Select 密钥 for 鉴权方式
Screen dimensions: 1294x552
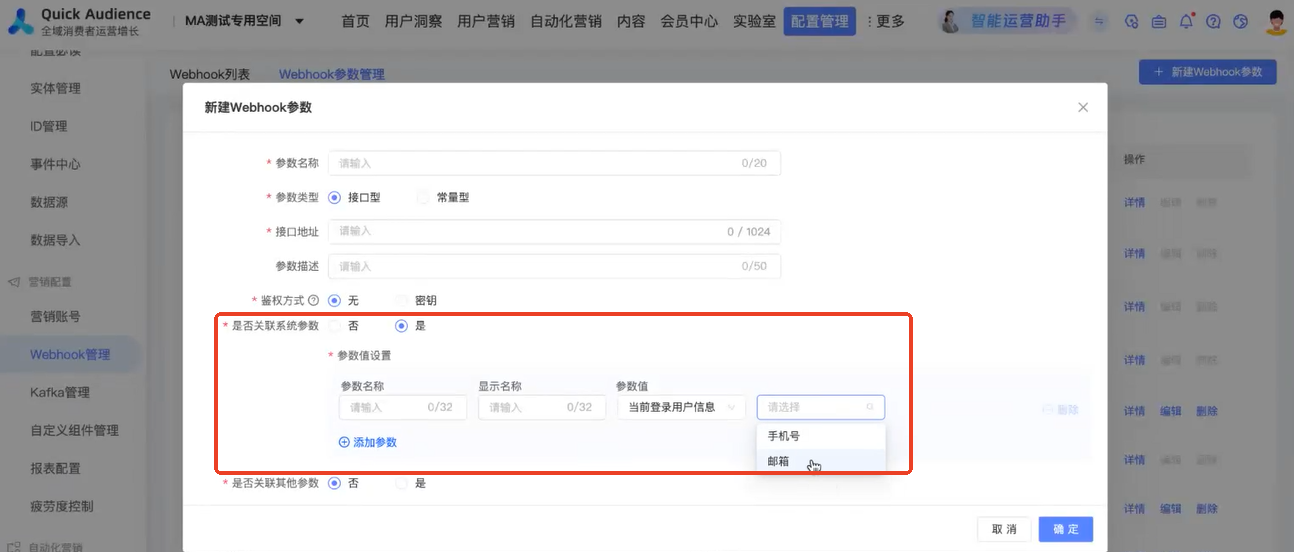coord(401,300)
